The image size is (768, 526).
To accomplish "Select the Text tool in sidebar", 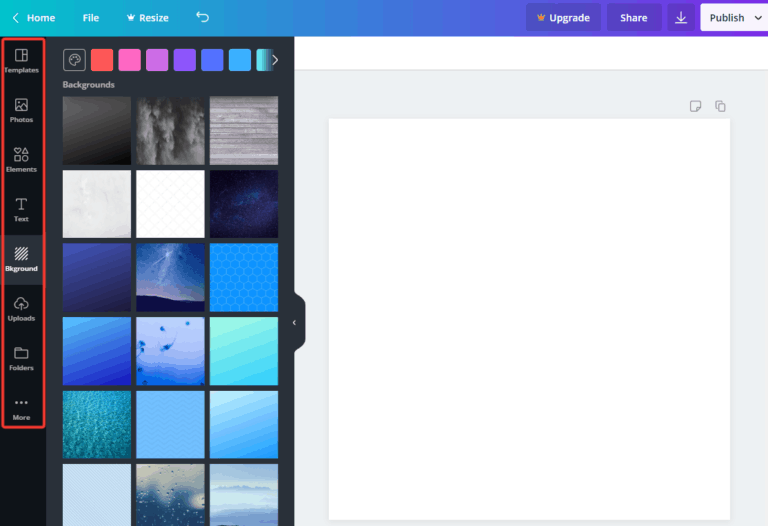I will [21, 209].
